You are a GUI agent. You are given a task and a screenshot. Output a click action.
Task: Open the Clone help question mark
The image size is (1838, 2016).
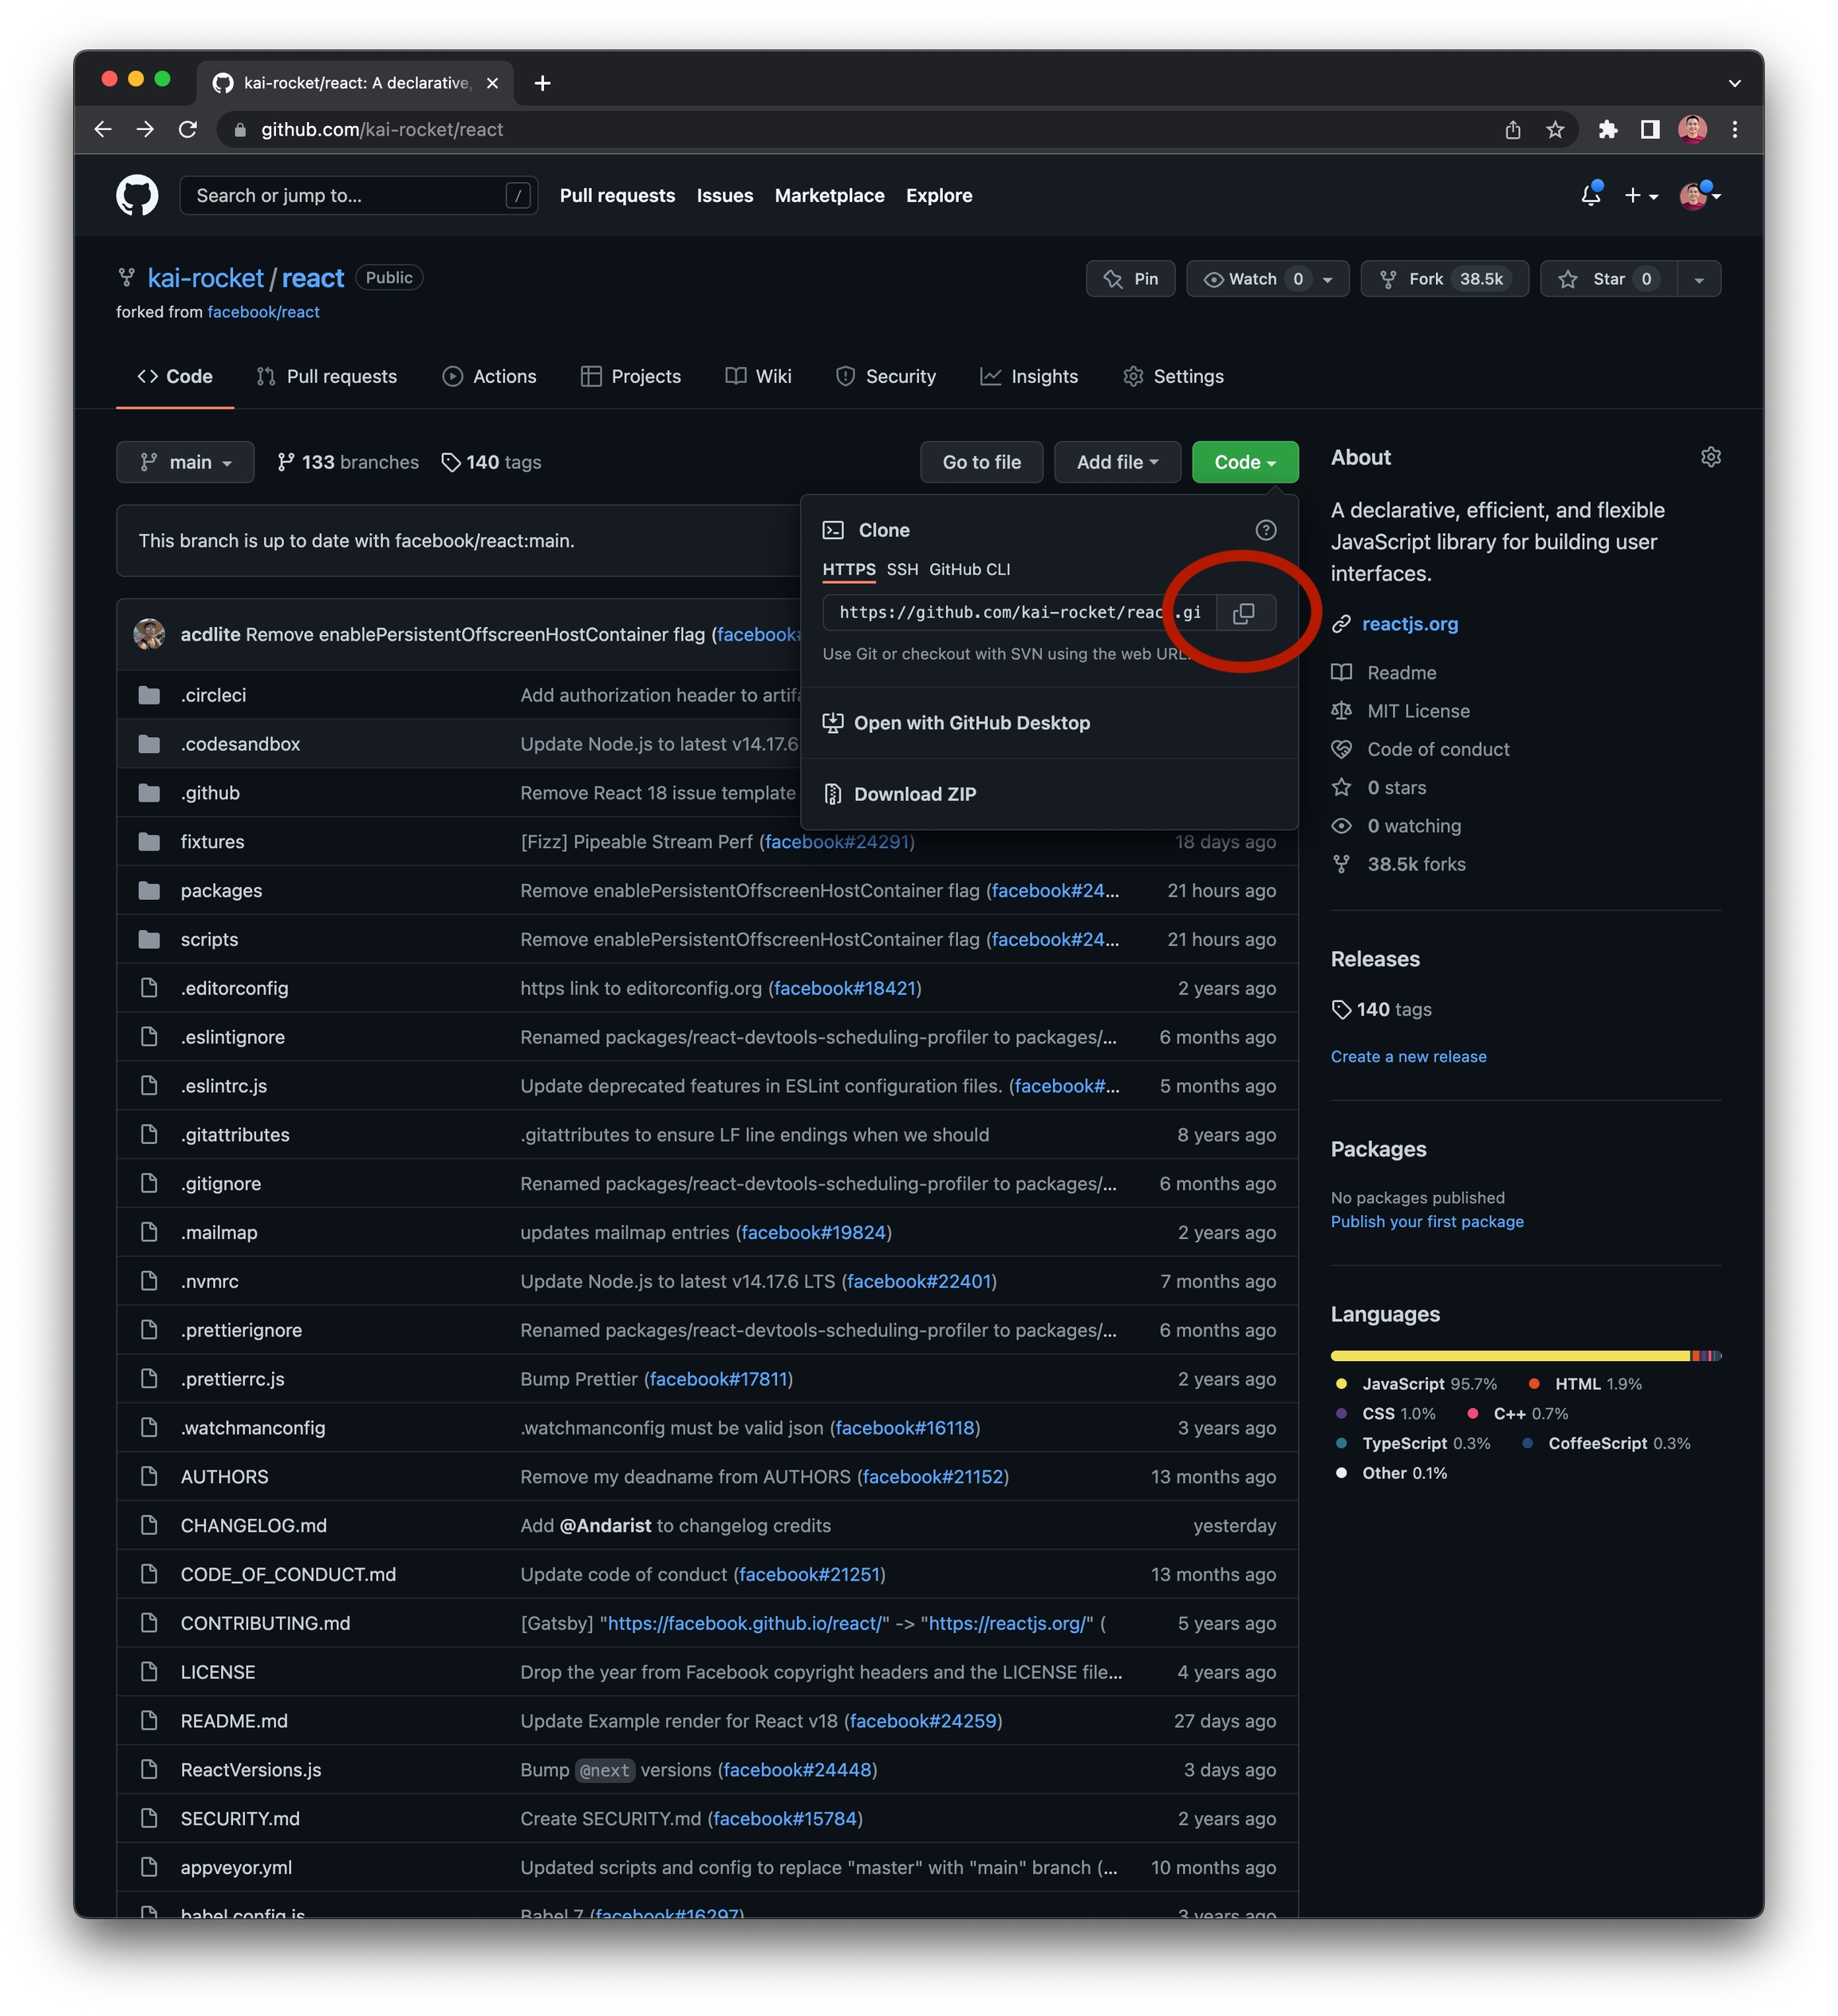click(1265, 530)
